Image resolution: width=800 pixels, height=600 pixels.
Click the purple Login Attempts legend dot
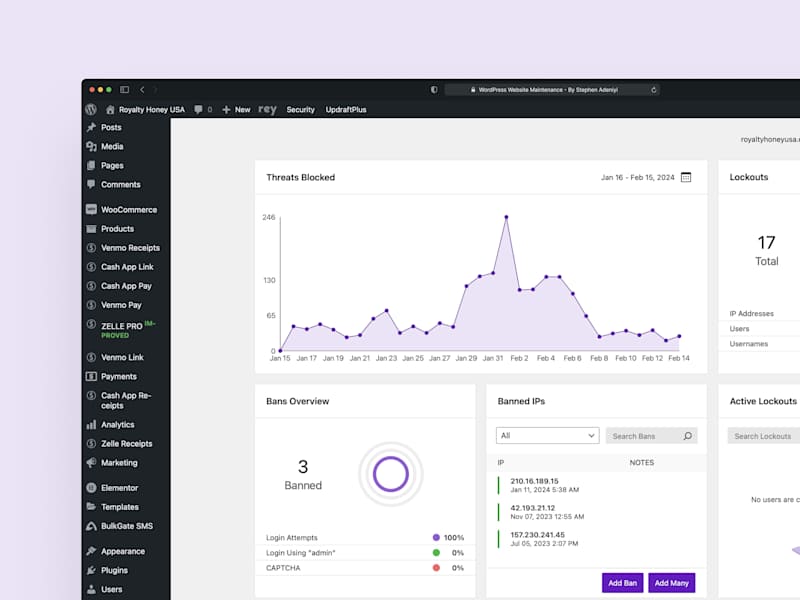point(436,537)
